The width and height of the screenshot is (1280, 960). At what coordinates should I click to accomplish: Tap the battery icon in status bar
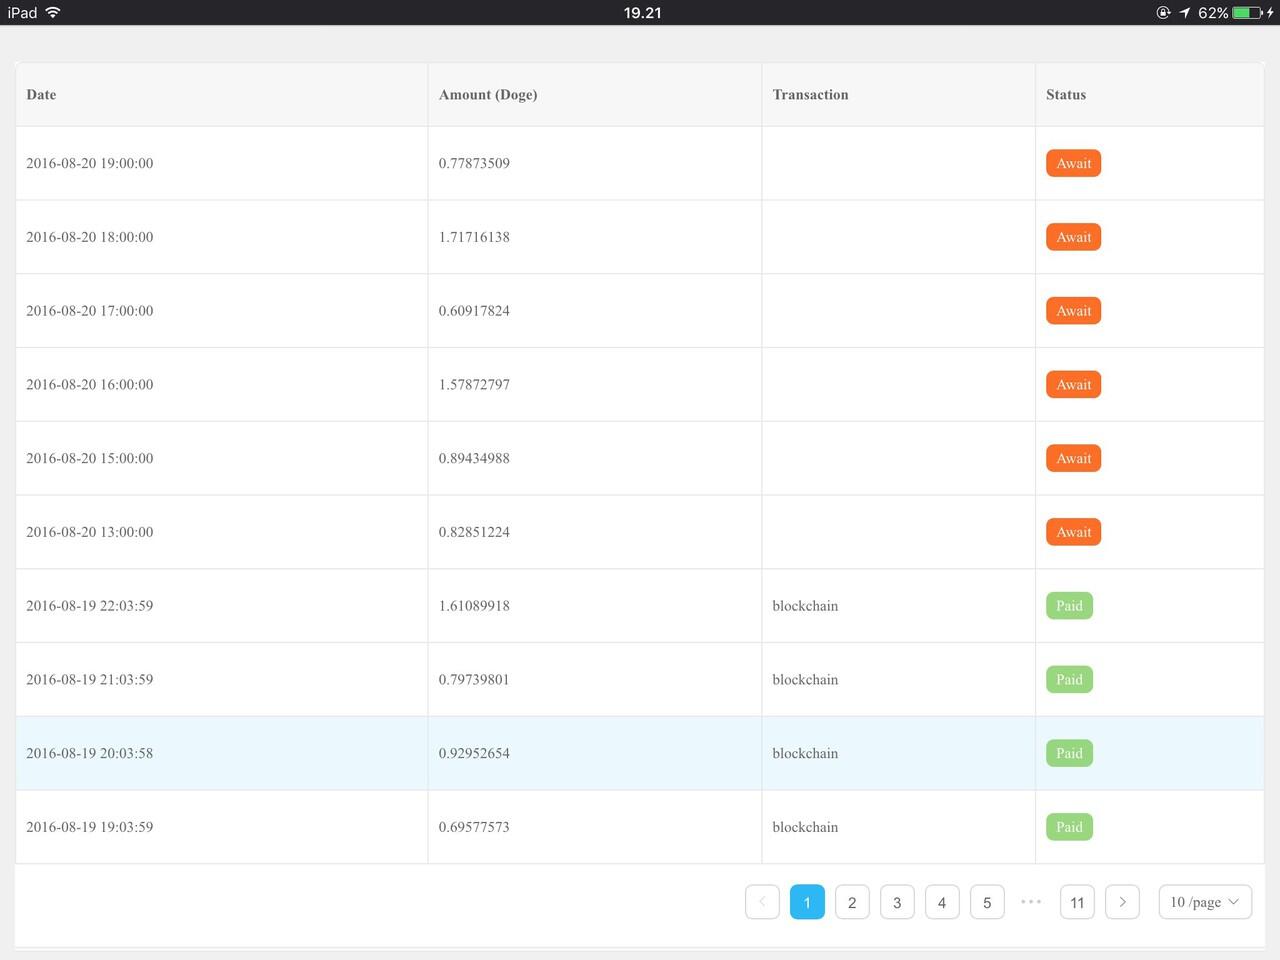(1248, 12)
